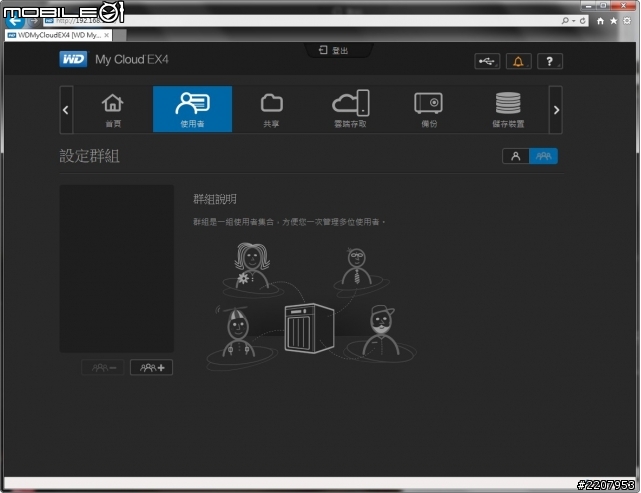Switch to single user view
The width and height of the screenshot is (641, 493).
point(515,156)
